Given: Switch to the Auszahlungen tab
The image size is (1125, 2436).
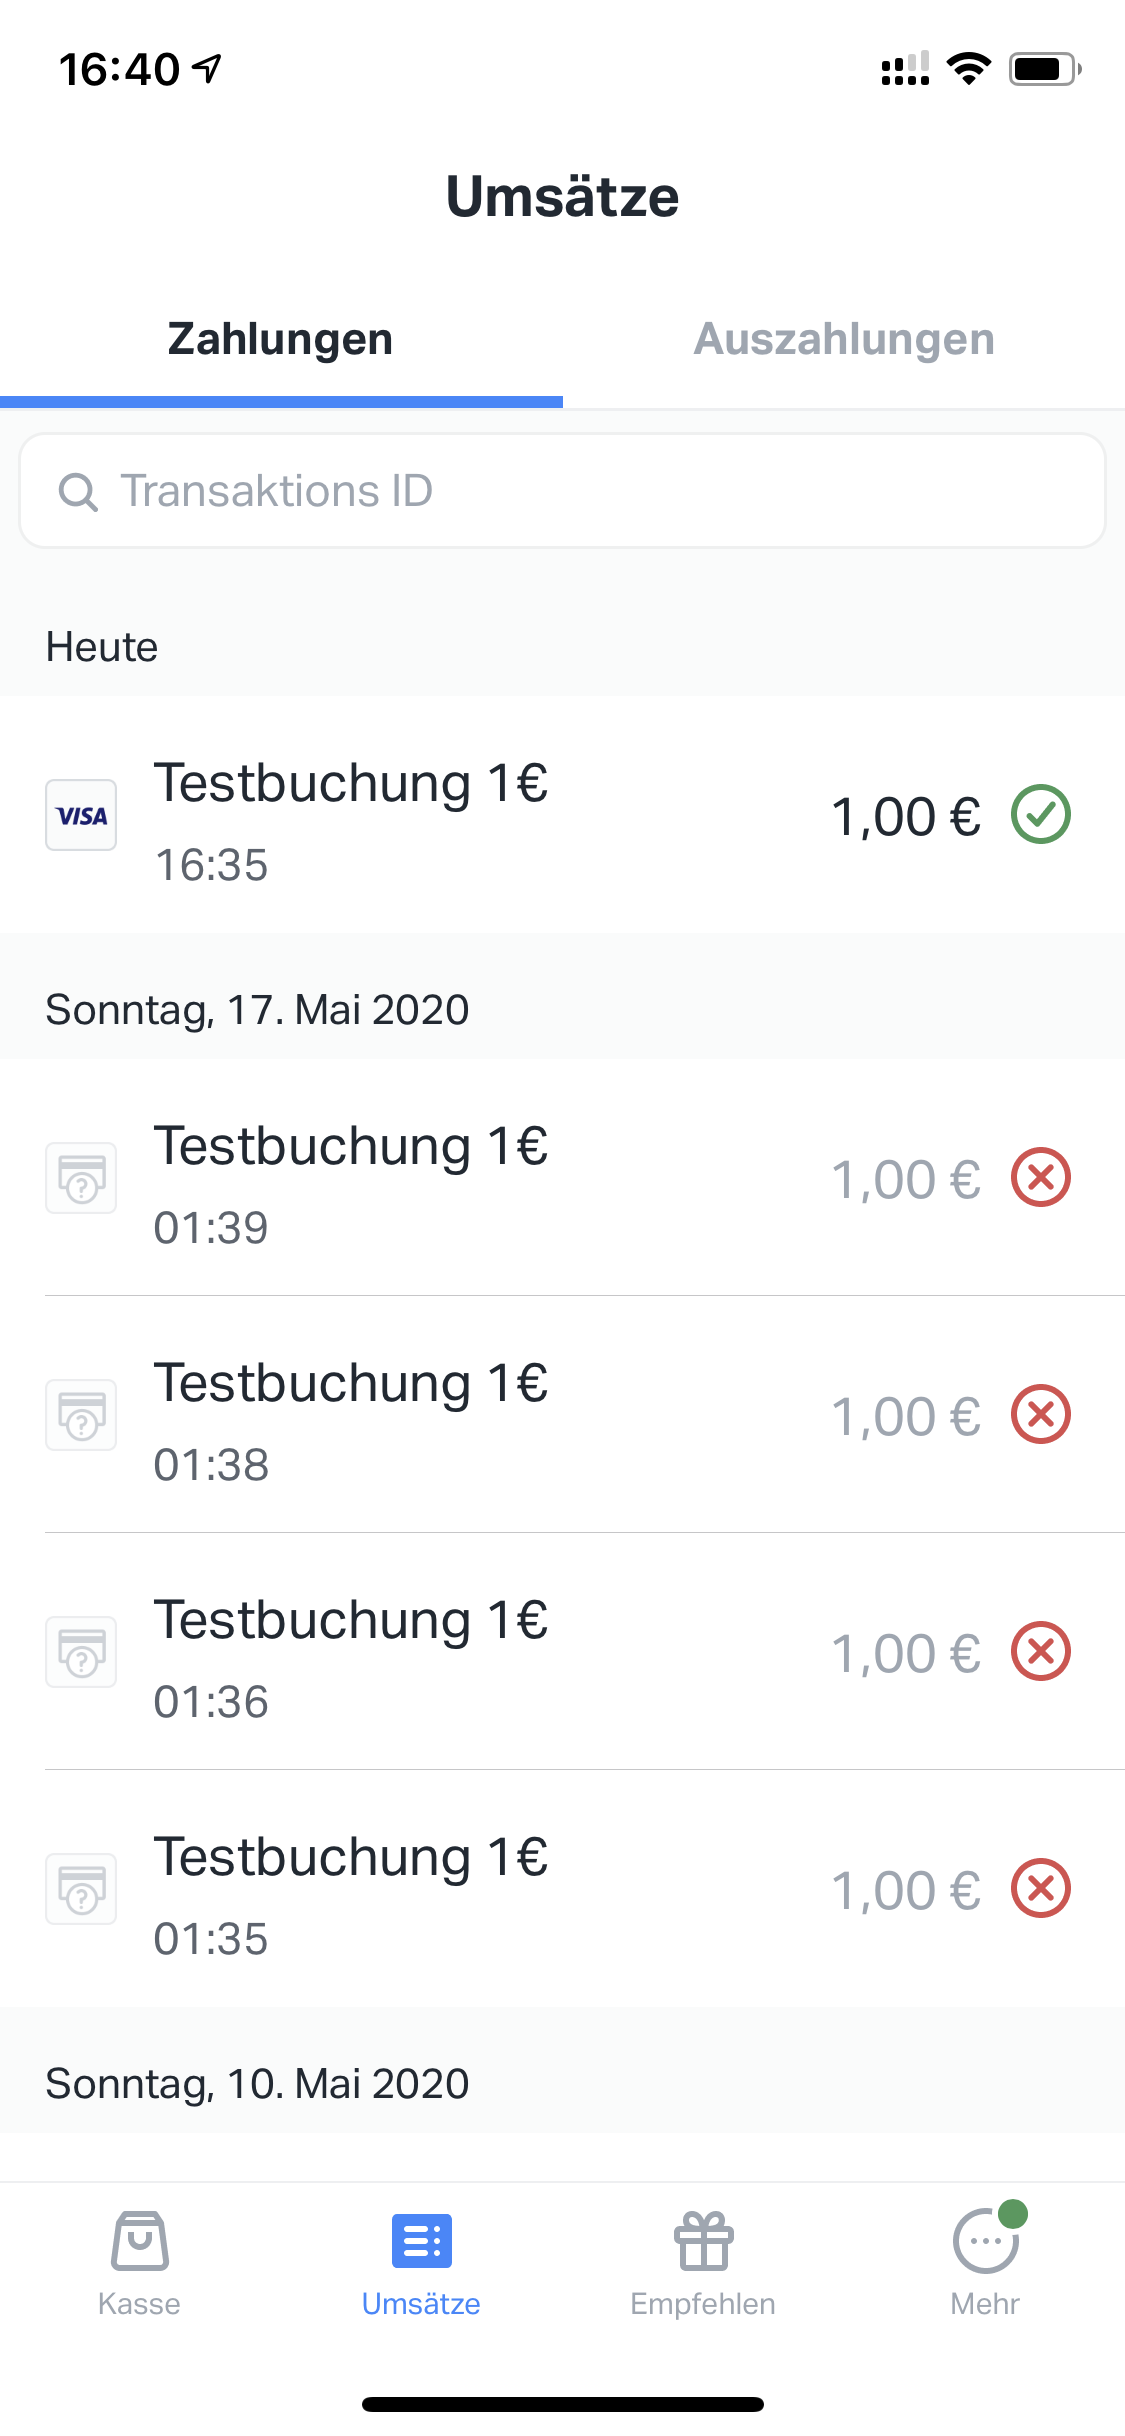Looking at the screenshot, I should [x=844, y=339].
